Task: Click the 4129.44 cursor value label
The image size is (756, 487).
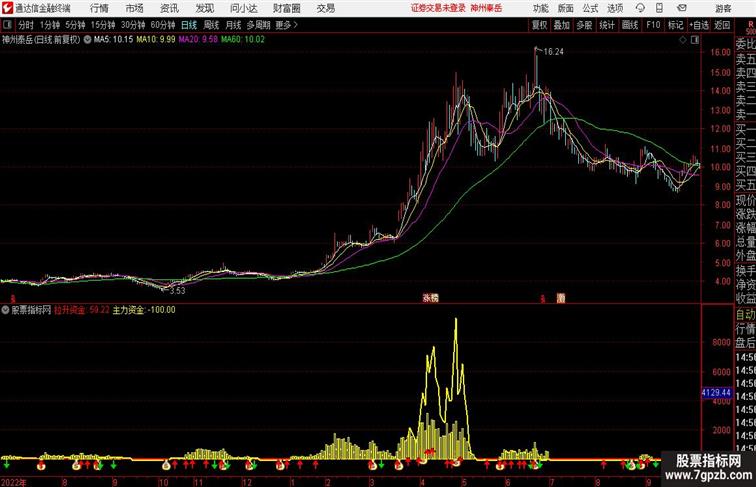Action: click(716, 393)
